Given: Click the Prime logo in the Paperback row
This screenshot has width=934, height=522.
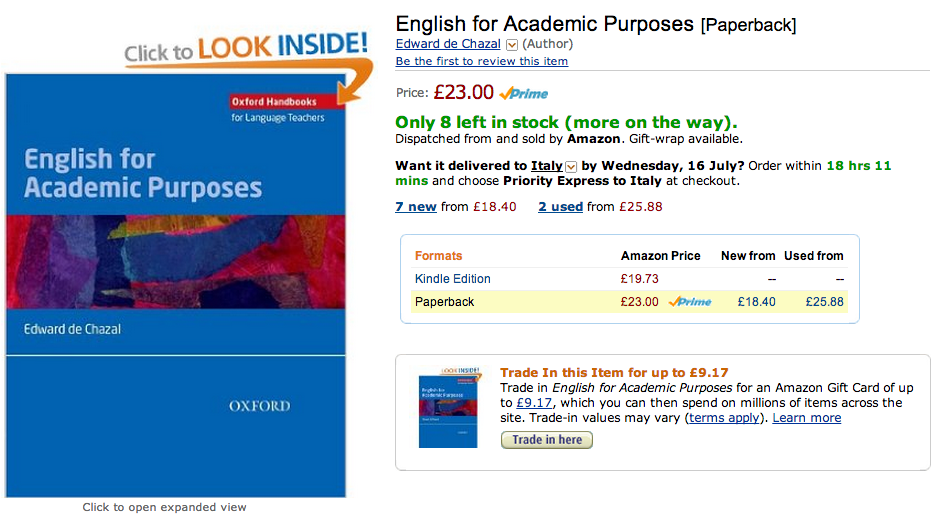Looking at the screenshot, I should pyautogui.click(x=690, y=301).
